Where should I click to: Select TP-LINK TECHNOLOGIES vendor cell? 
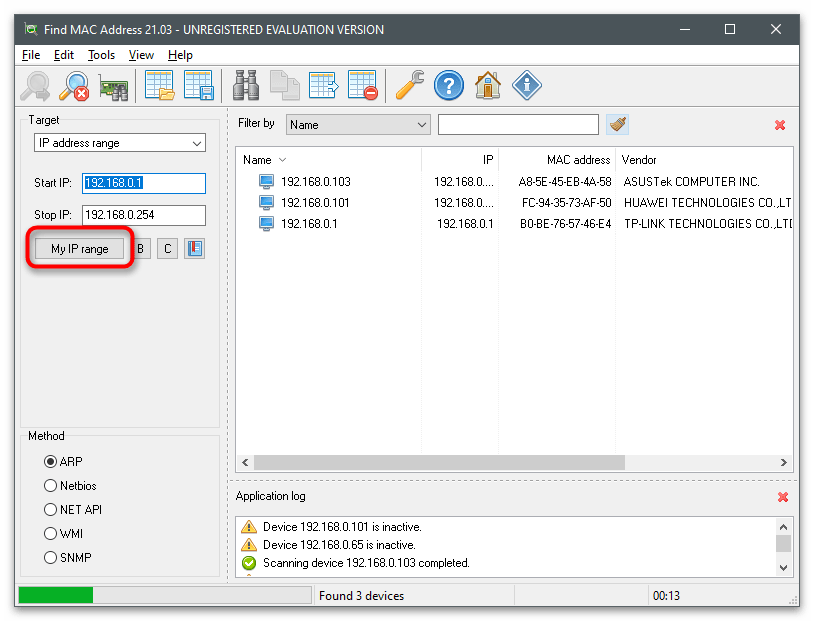coord(708,224)
